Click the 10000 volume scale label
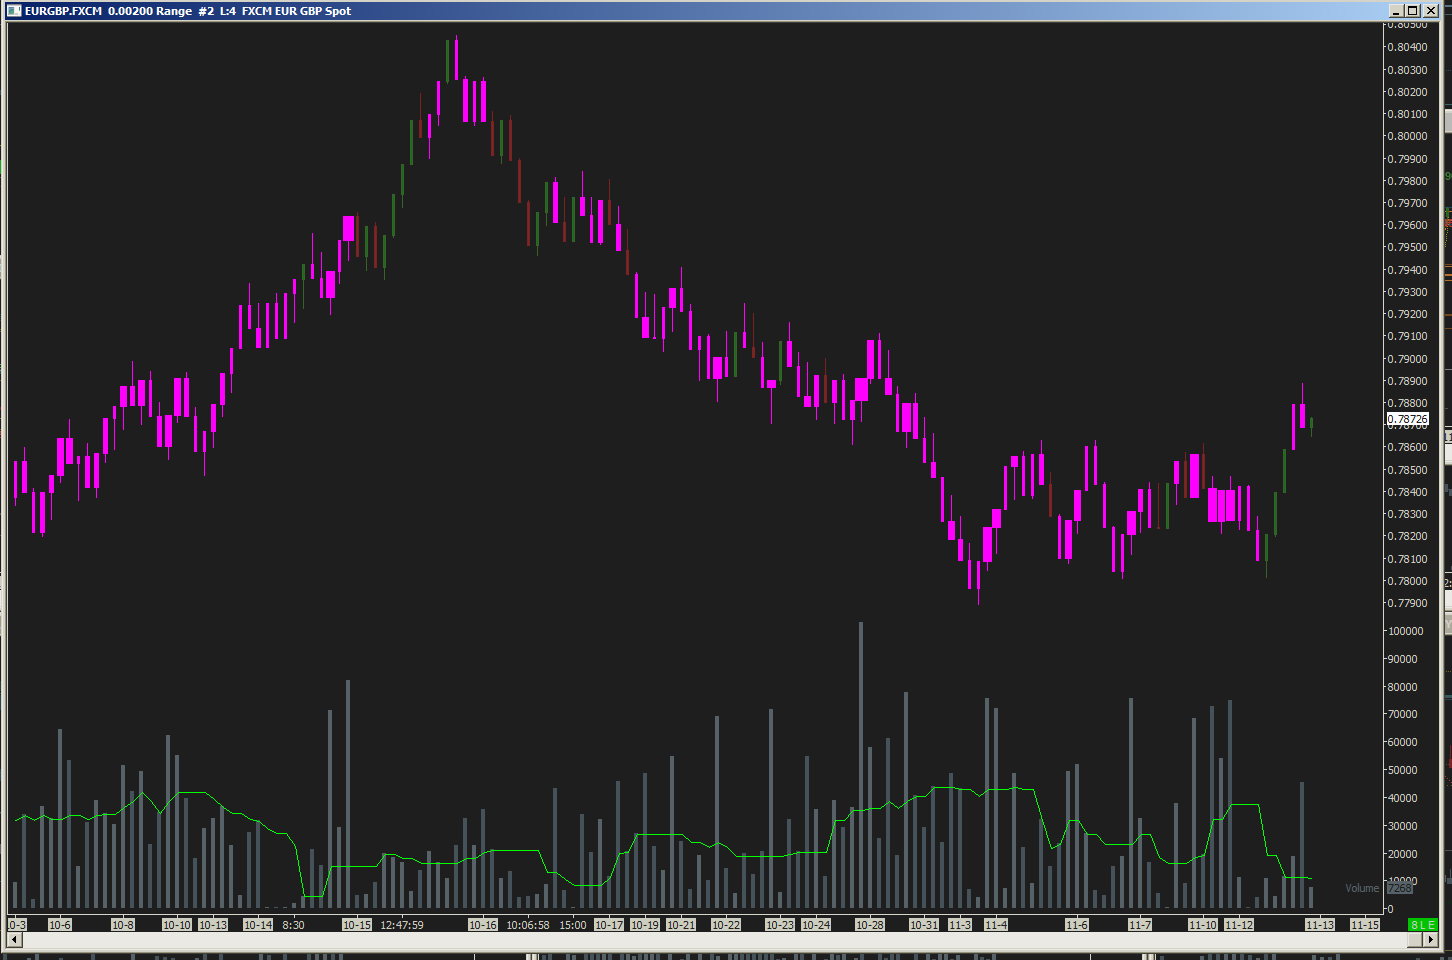The height and width of the screenshot is (960, 1452). tap(1402, 881)
